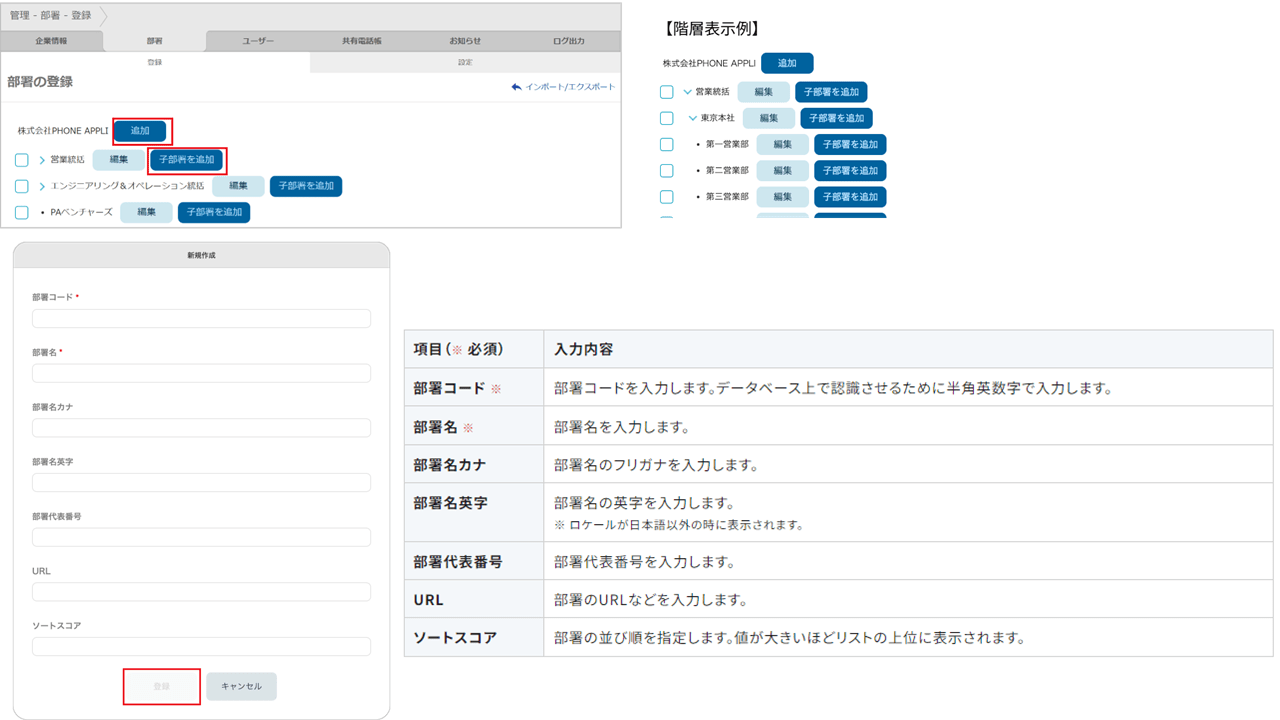Click 追加 next to 株式会社PHONE APPLI in 部署の登録
The image size is (1280, 720).
[x=140, y=131]
